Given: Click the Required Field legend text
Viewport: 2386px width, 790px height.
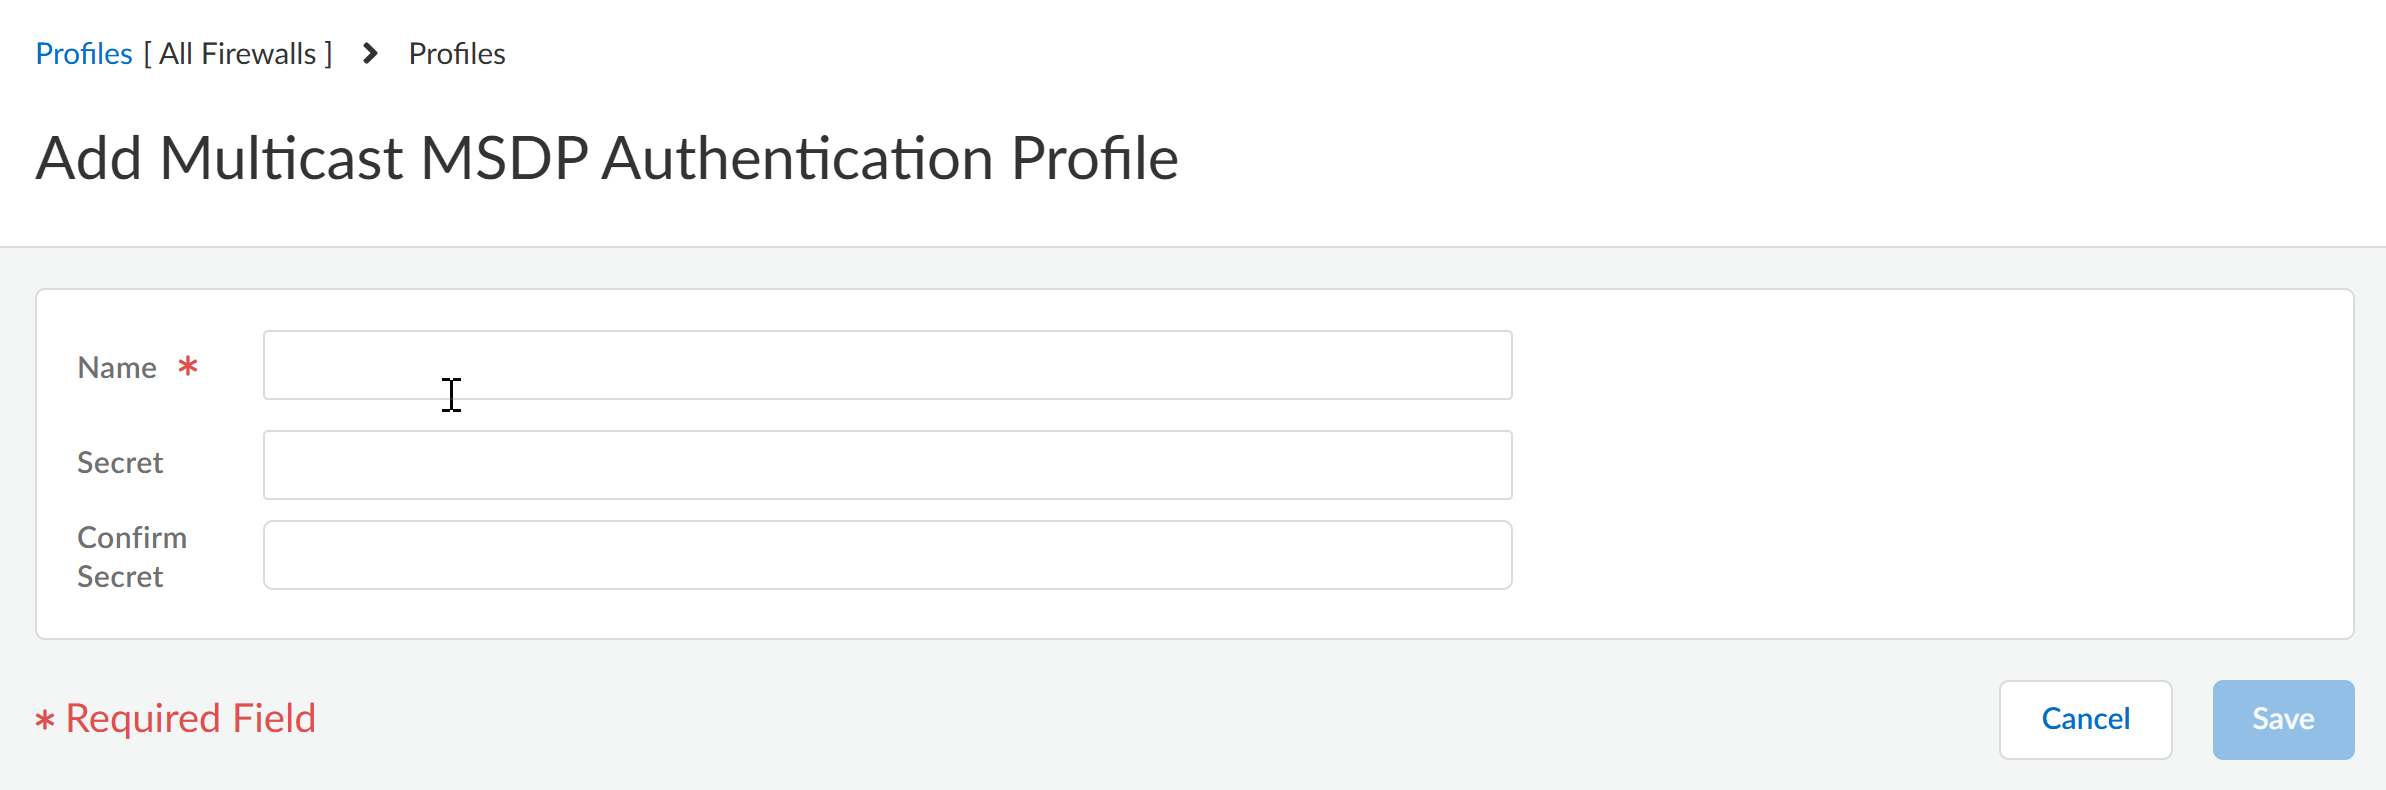Looking at the screenshot, I should pos(191,718).
